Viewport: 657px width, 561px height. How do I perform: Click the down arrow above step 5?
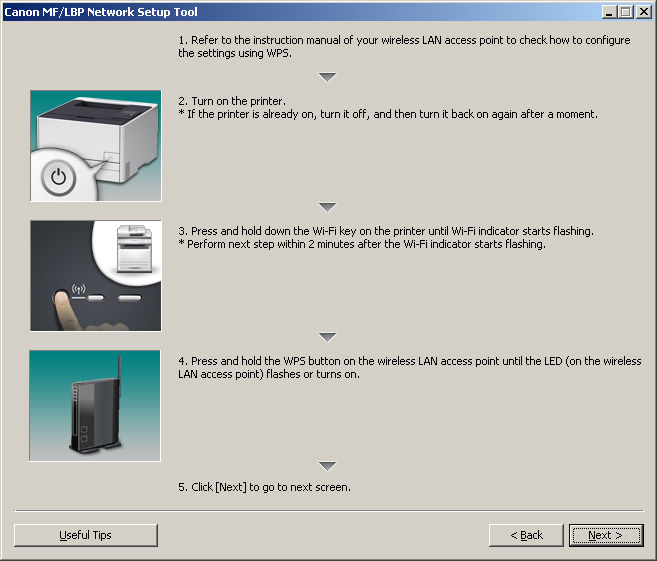[x=327, y=466]
